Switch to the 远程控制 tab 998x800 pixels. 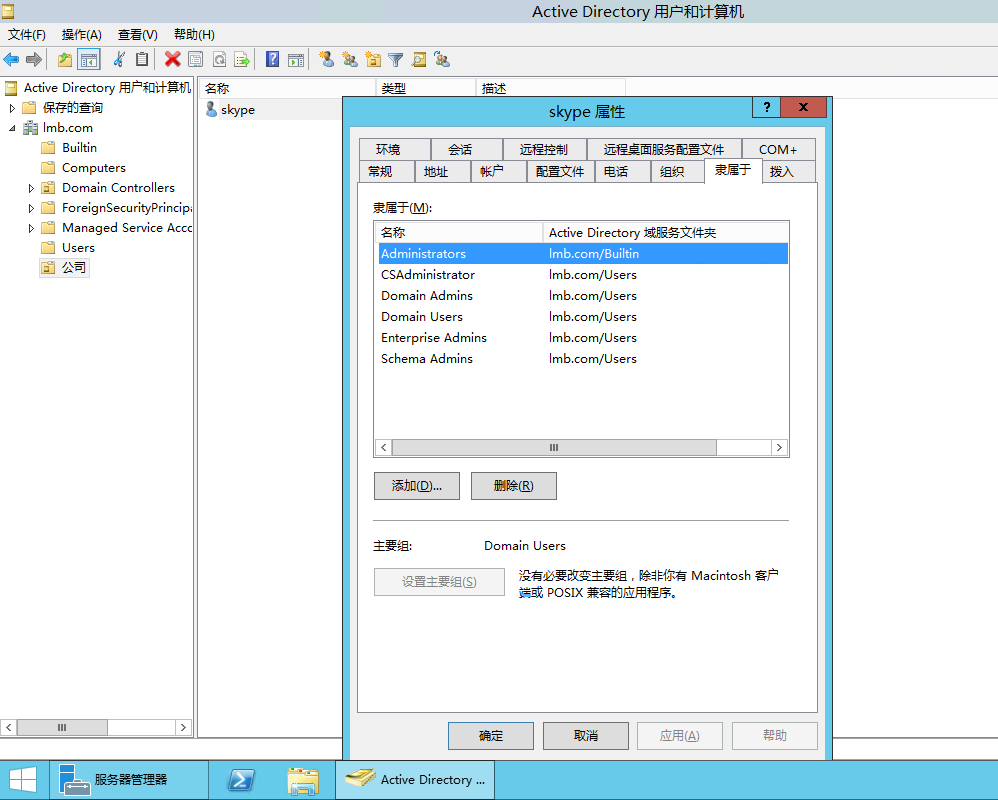[x=544, y=150]
